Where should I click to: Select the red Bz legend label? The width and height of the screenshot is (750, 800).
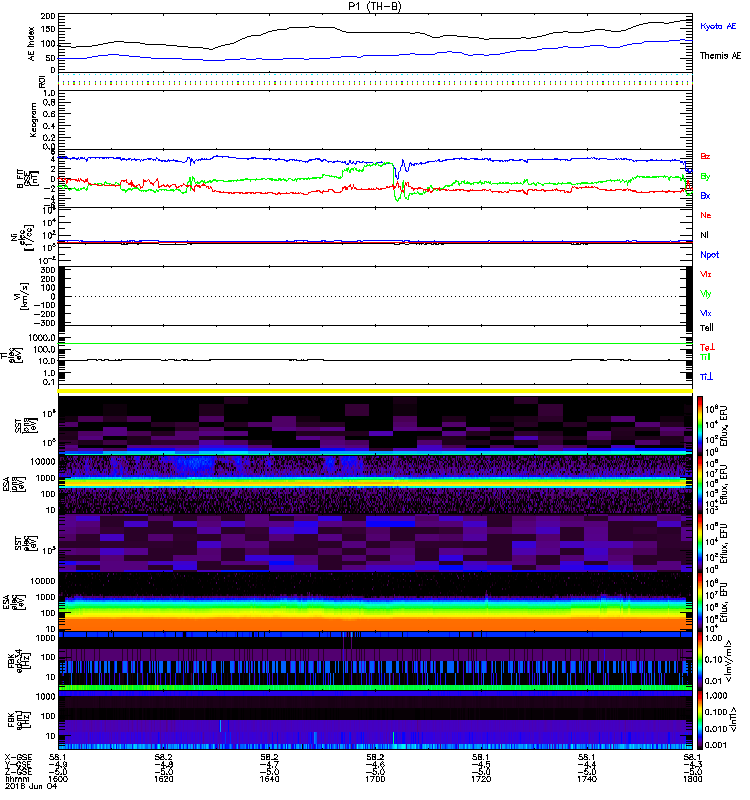(705, 157)
